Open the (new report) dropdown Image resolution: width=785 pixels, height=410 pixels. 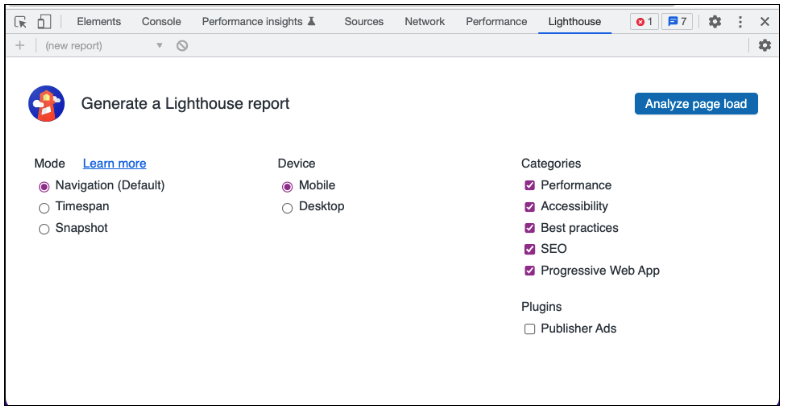tap(104, 46)
